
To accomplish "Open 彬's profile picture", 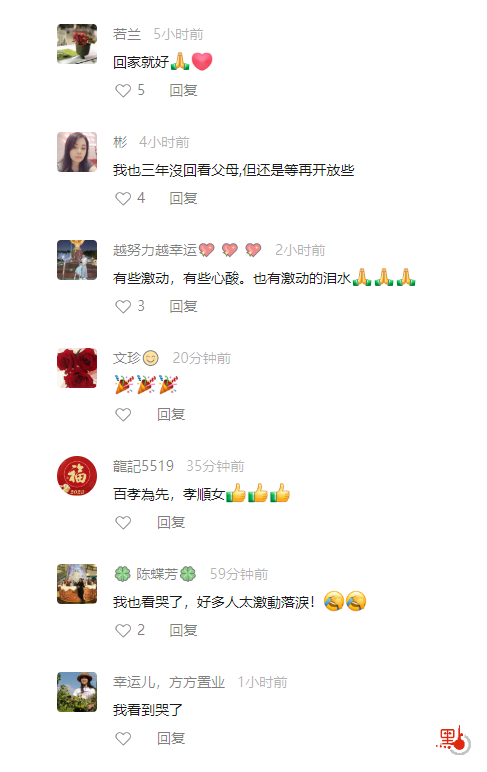I will (77, 152).
